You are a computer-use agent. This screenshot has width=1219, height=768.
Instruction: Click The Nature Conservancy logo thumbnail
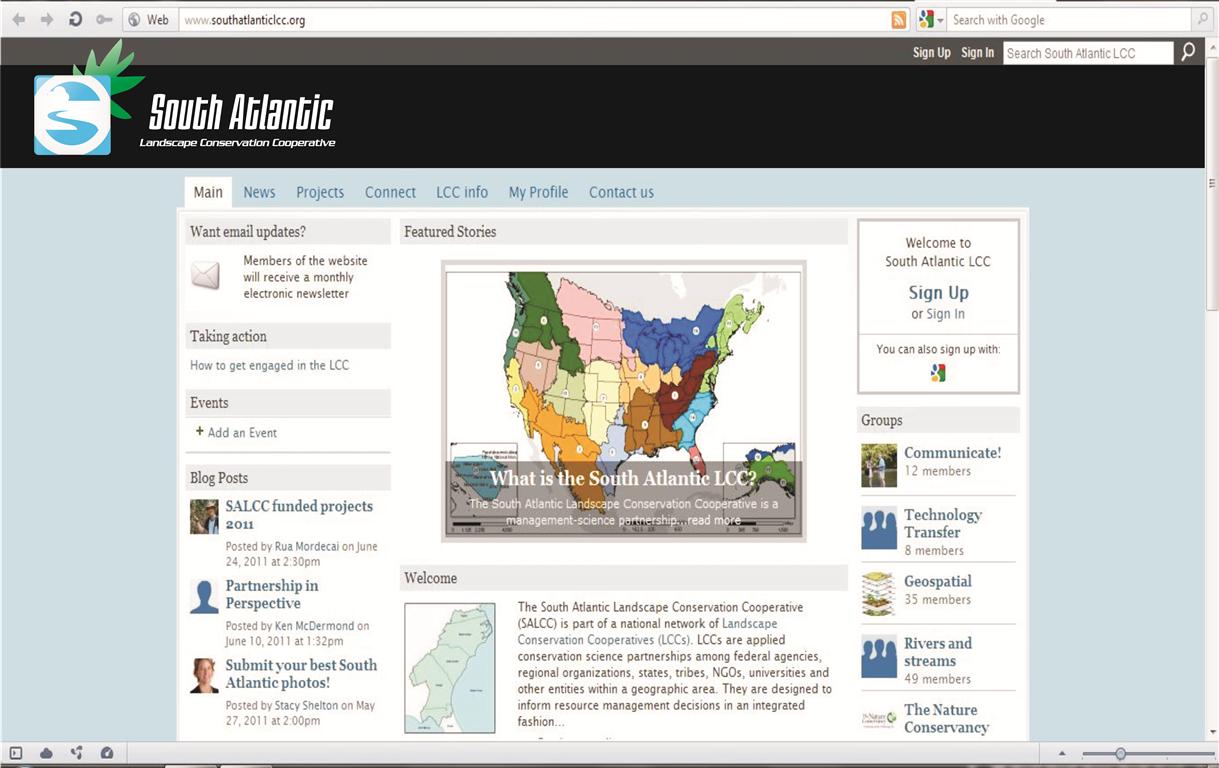coord(879,719)
